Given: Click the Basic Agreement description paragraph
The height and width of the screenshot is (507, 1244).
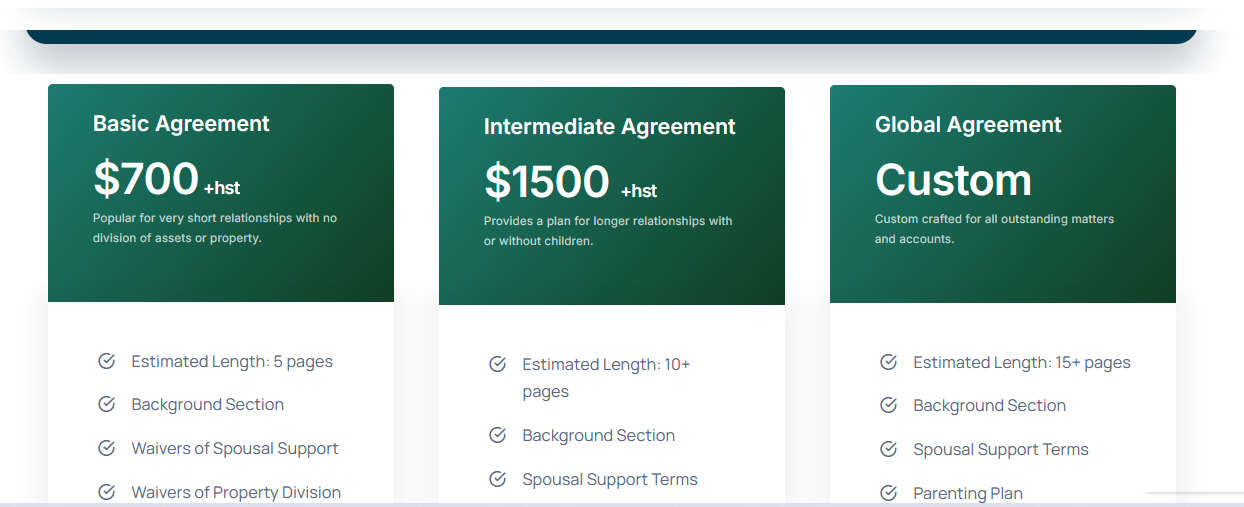Looking at the screenshot, I should click(215, 228).
